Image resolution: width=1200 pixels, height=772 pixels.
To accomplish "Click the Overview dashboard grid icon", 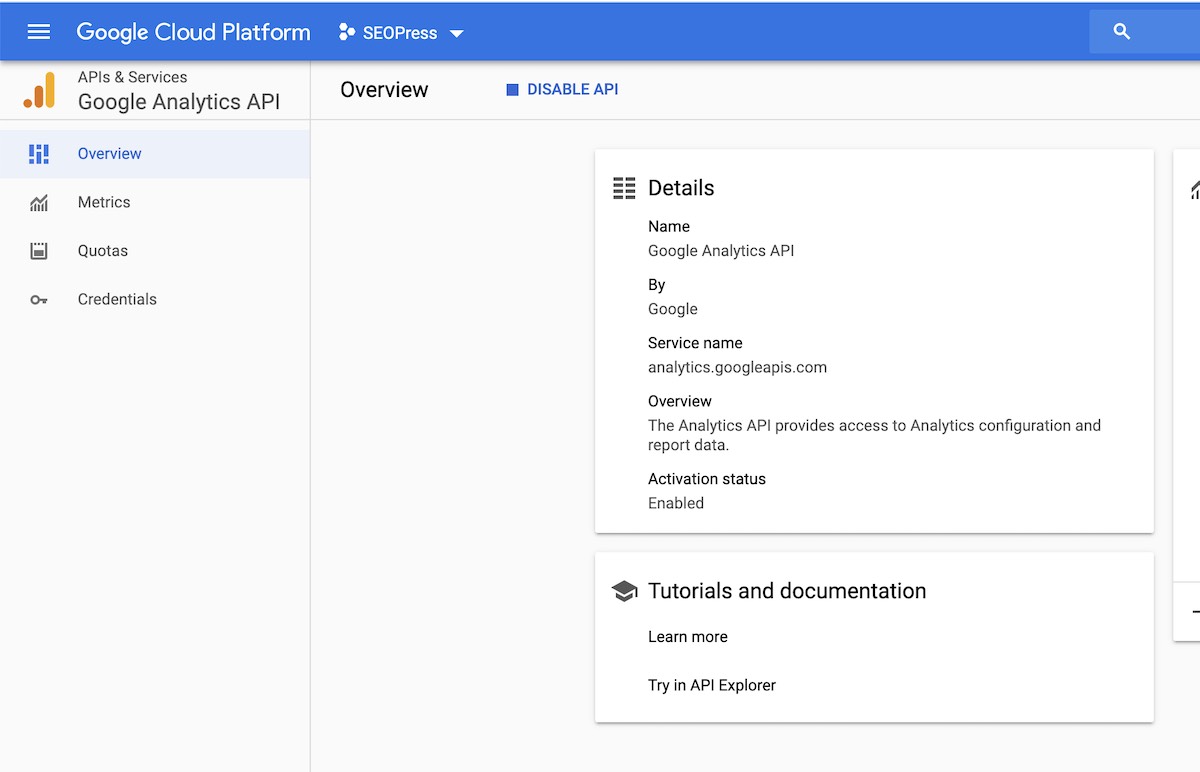I will [x=39, y=154].
